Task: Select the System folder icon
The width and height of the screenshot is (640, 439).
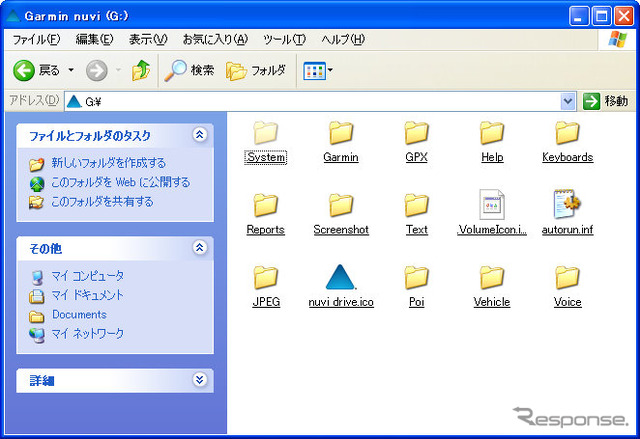Action: click(265, 133)
